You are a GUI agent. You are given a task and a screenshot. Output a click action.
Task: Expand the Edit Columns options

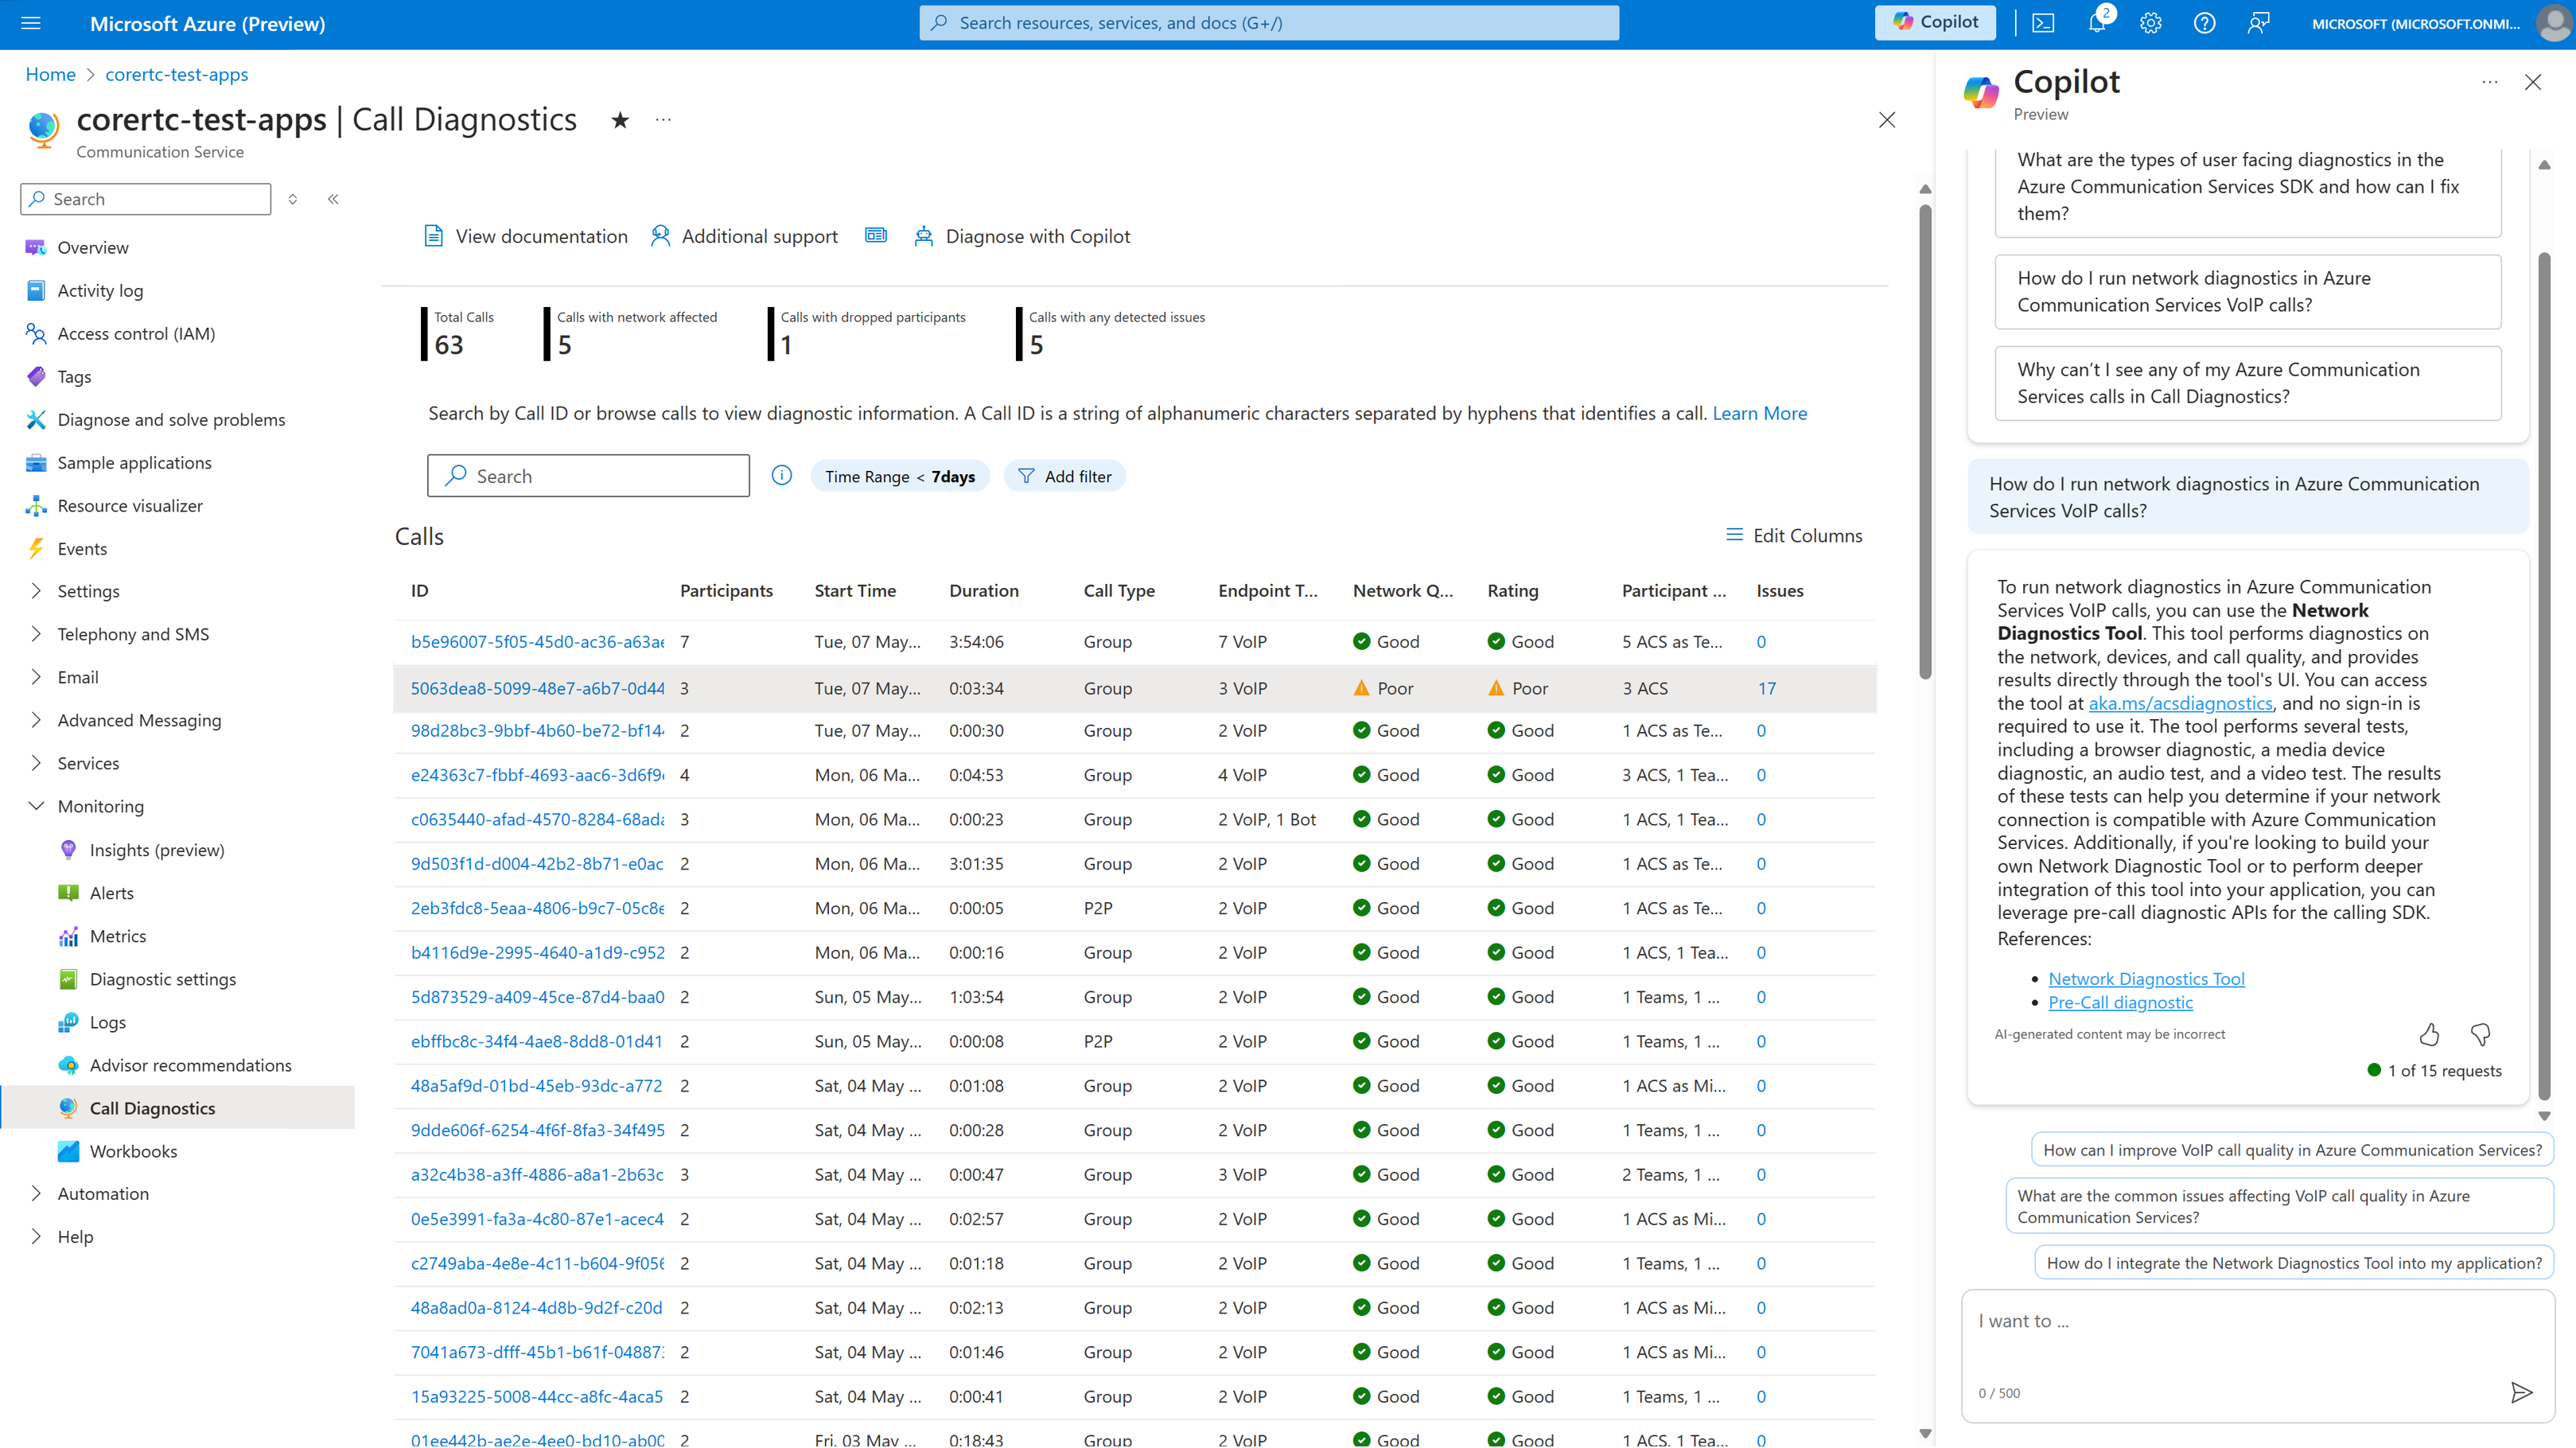(1791, 536)
